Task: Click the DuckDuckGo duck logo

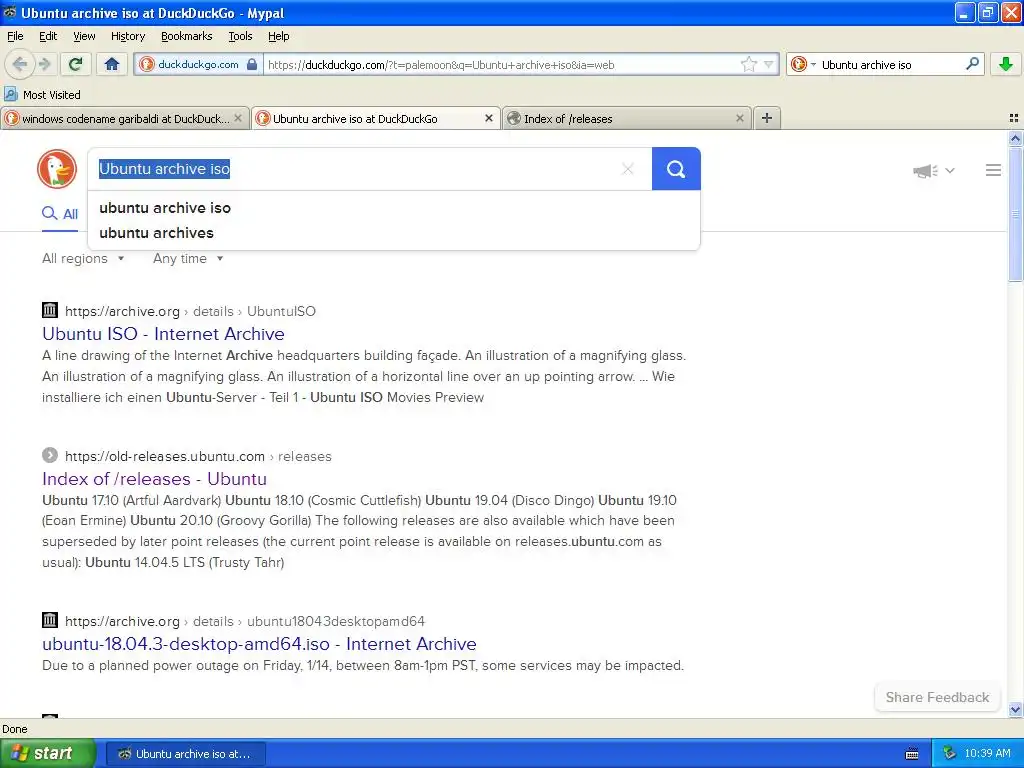Action: click(x=57, y=168)
